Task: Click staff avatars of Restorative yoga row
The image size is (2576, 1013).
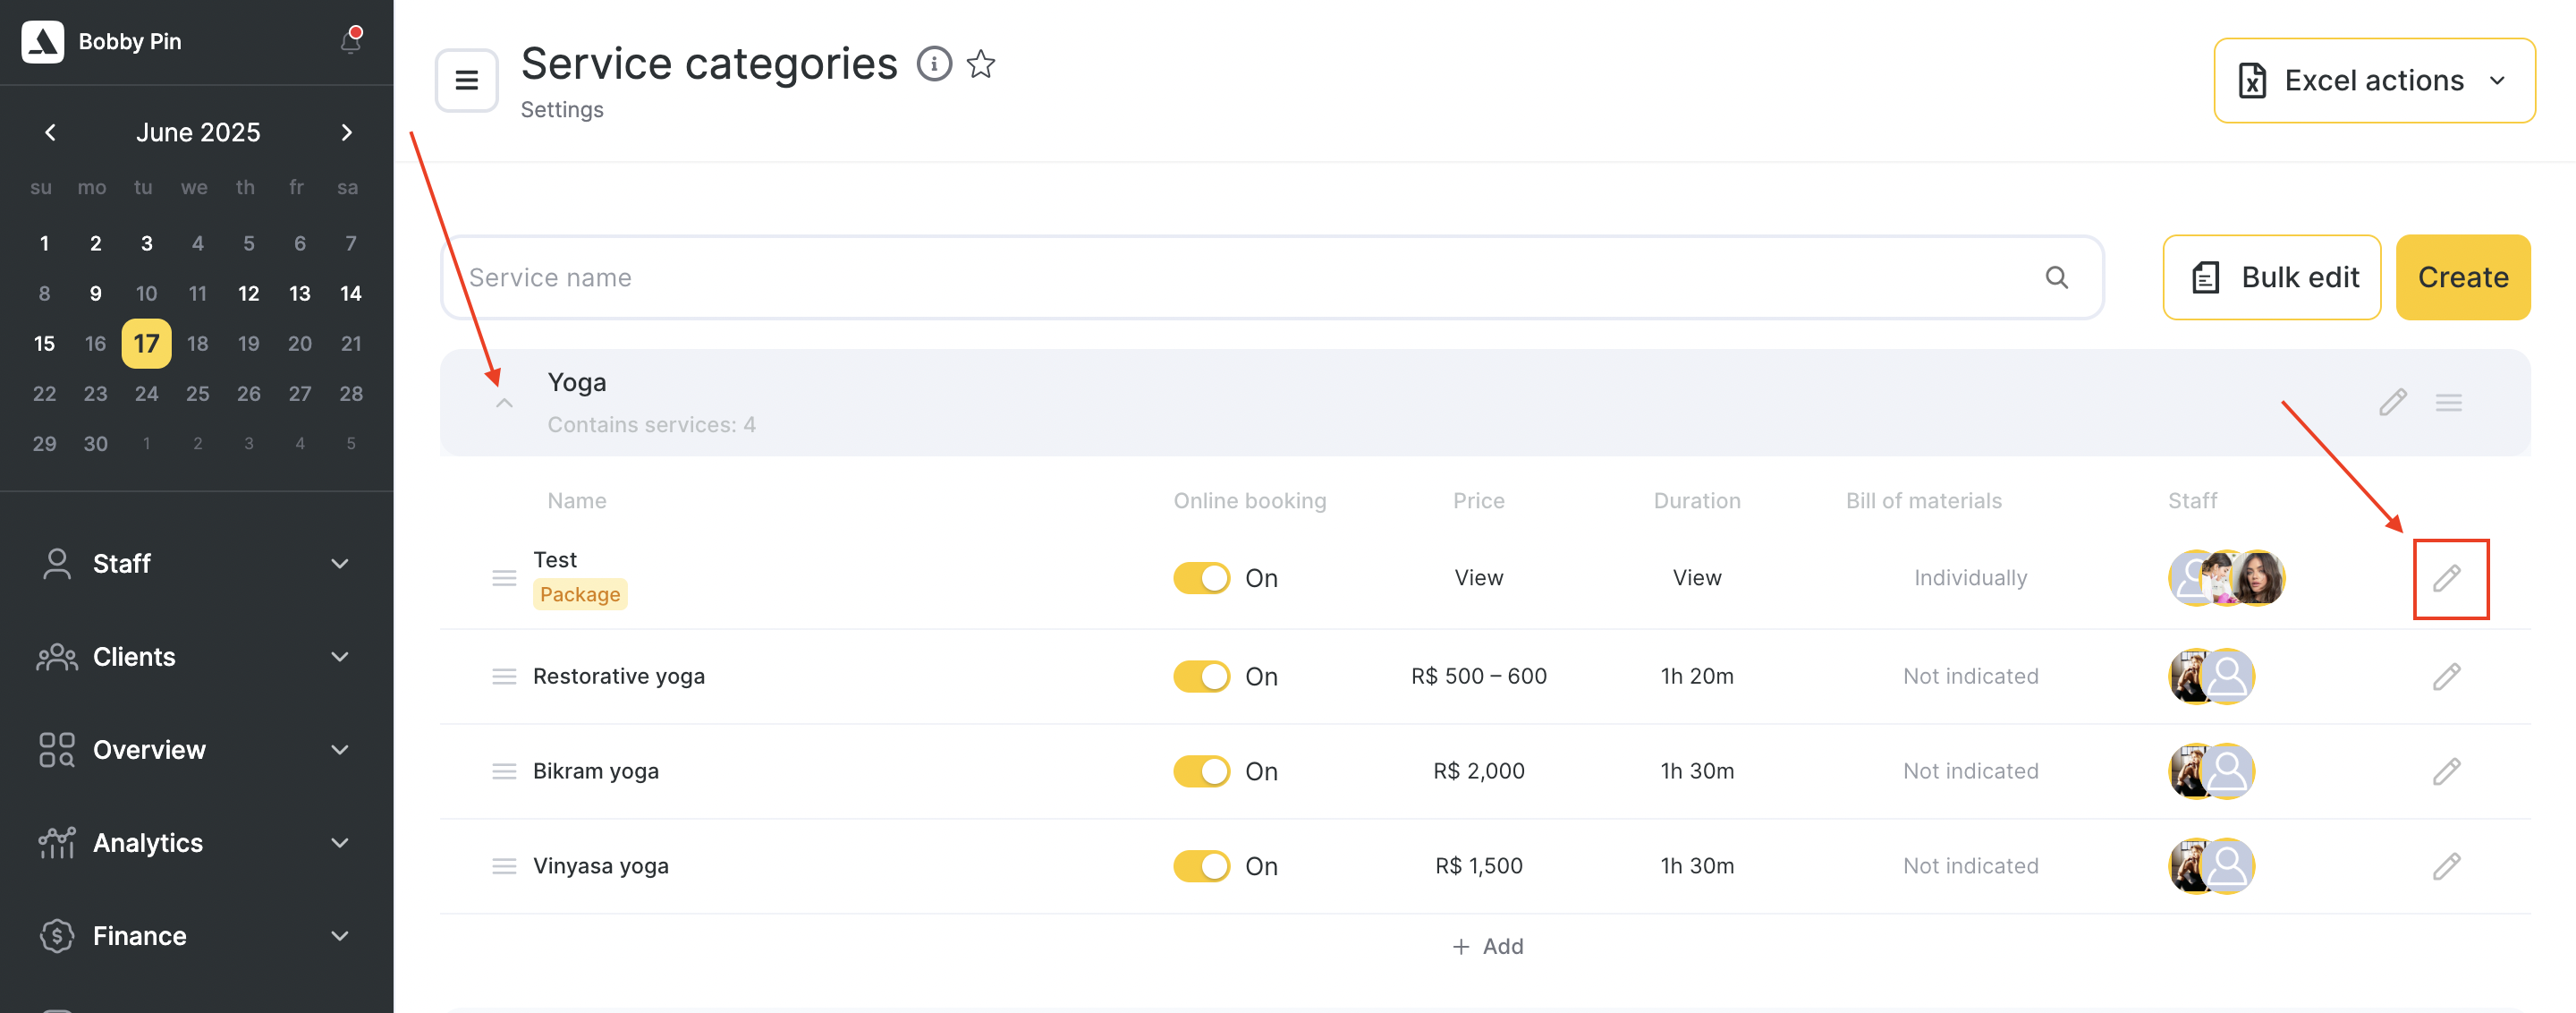Action: click(2211, 676)
